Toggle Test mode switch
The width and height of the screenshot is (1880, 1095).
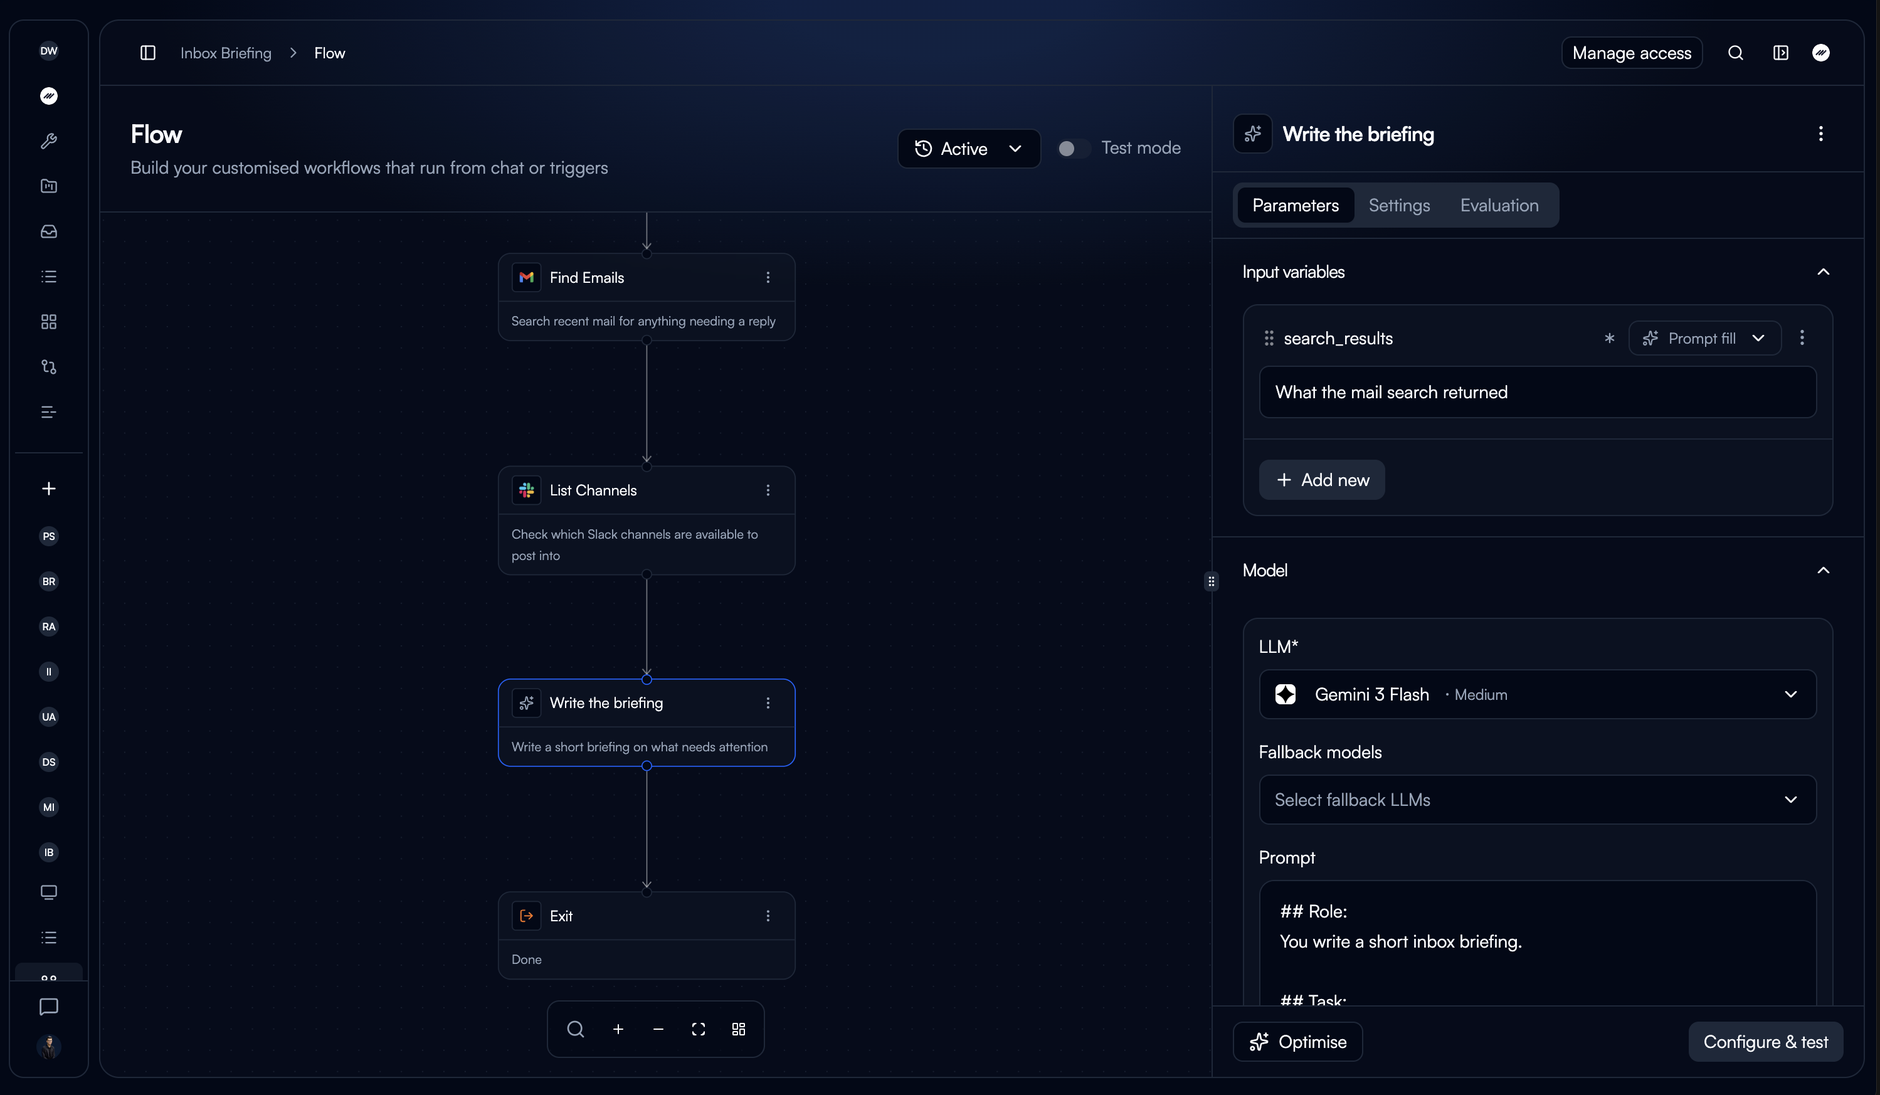(1073, 148)
